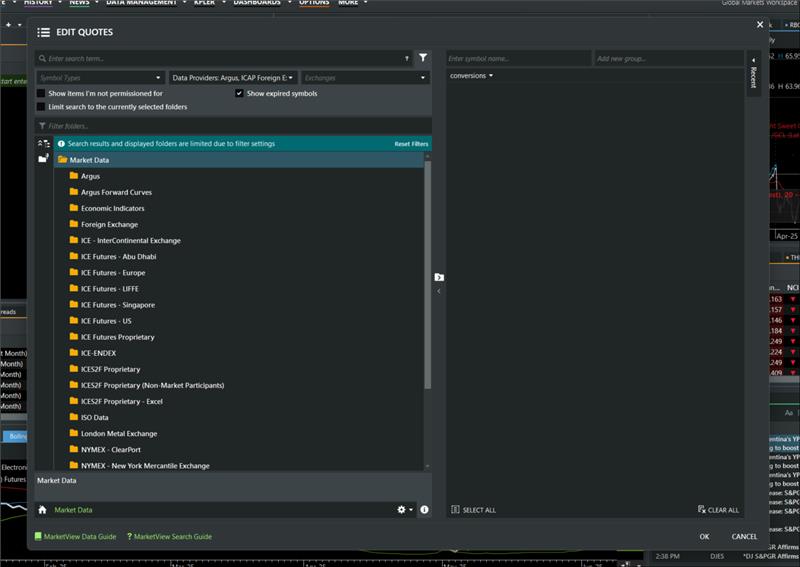Click the folder tree vertical scrollbar
800x567 pixels.
[428, 275]
